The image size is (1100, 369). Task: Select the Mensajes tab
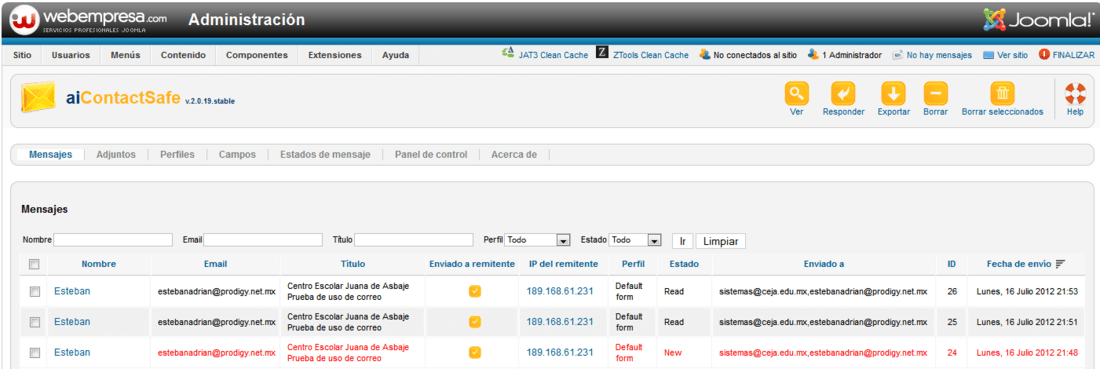tap(51, 154)
